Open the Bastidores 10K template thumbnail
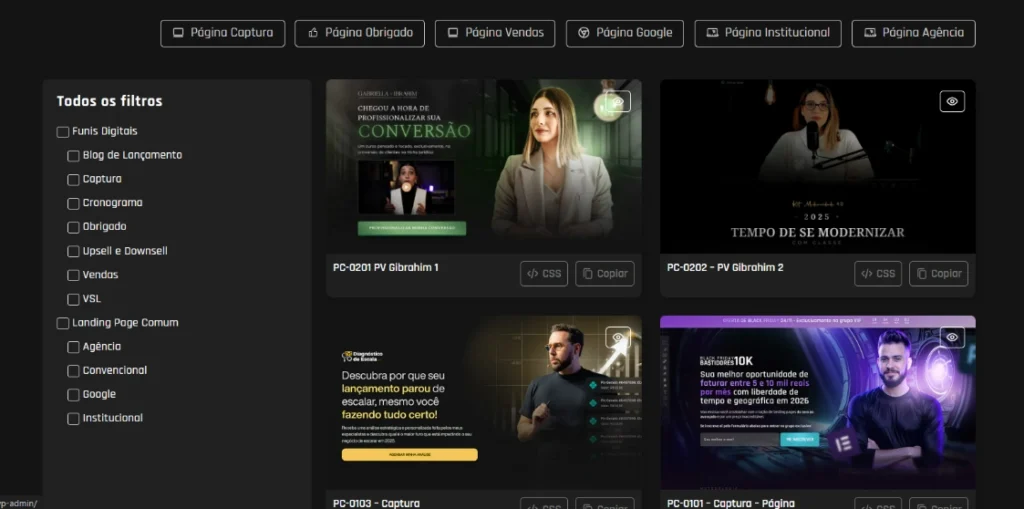The width and height of the screenshot is (1024, 509). [x=818, y=402]
